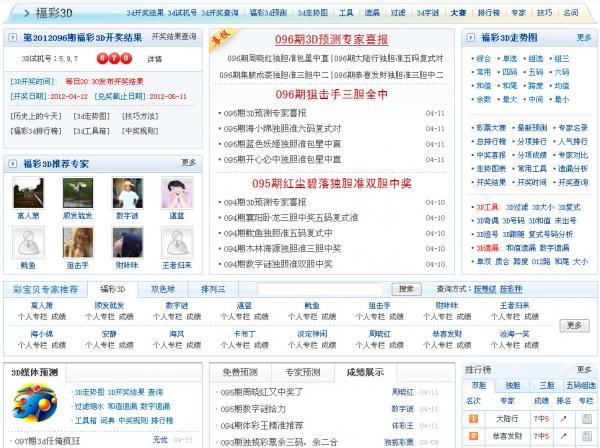Click 更多 link in 福彩3D走势图 header
The image size is (600, 448).
click(584, 37)
